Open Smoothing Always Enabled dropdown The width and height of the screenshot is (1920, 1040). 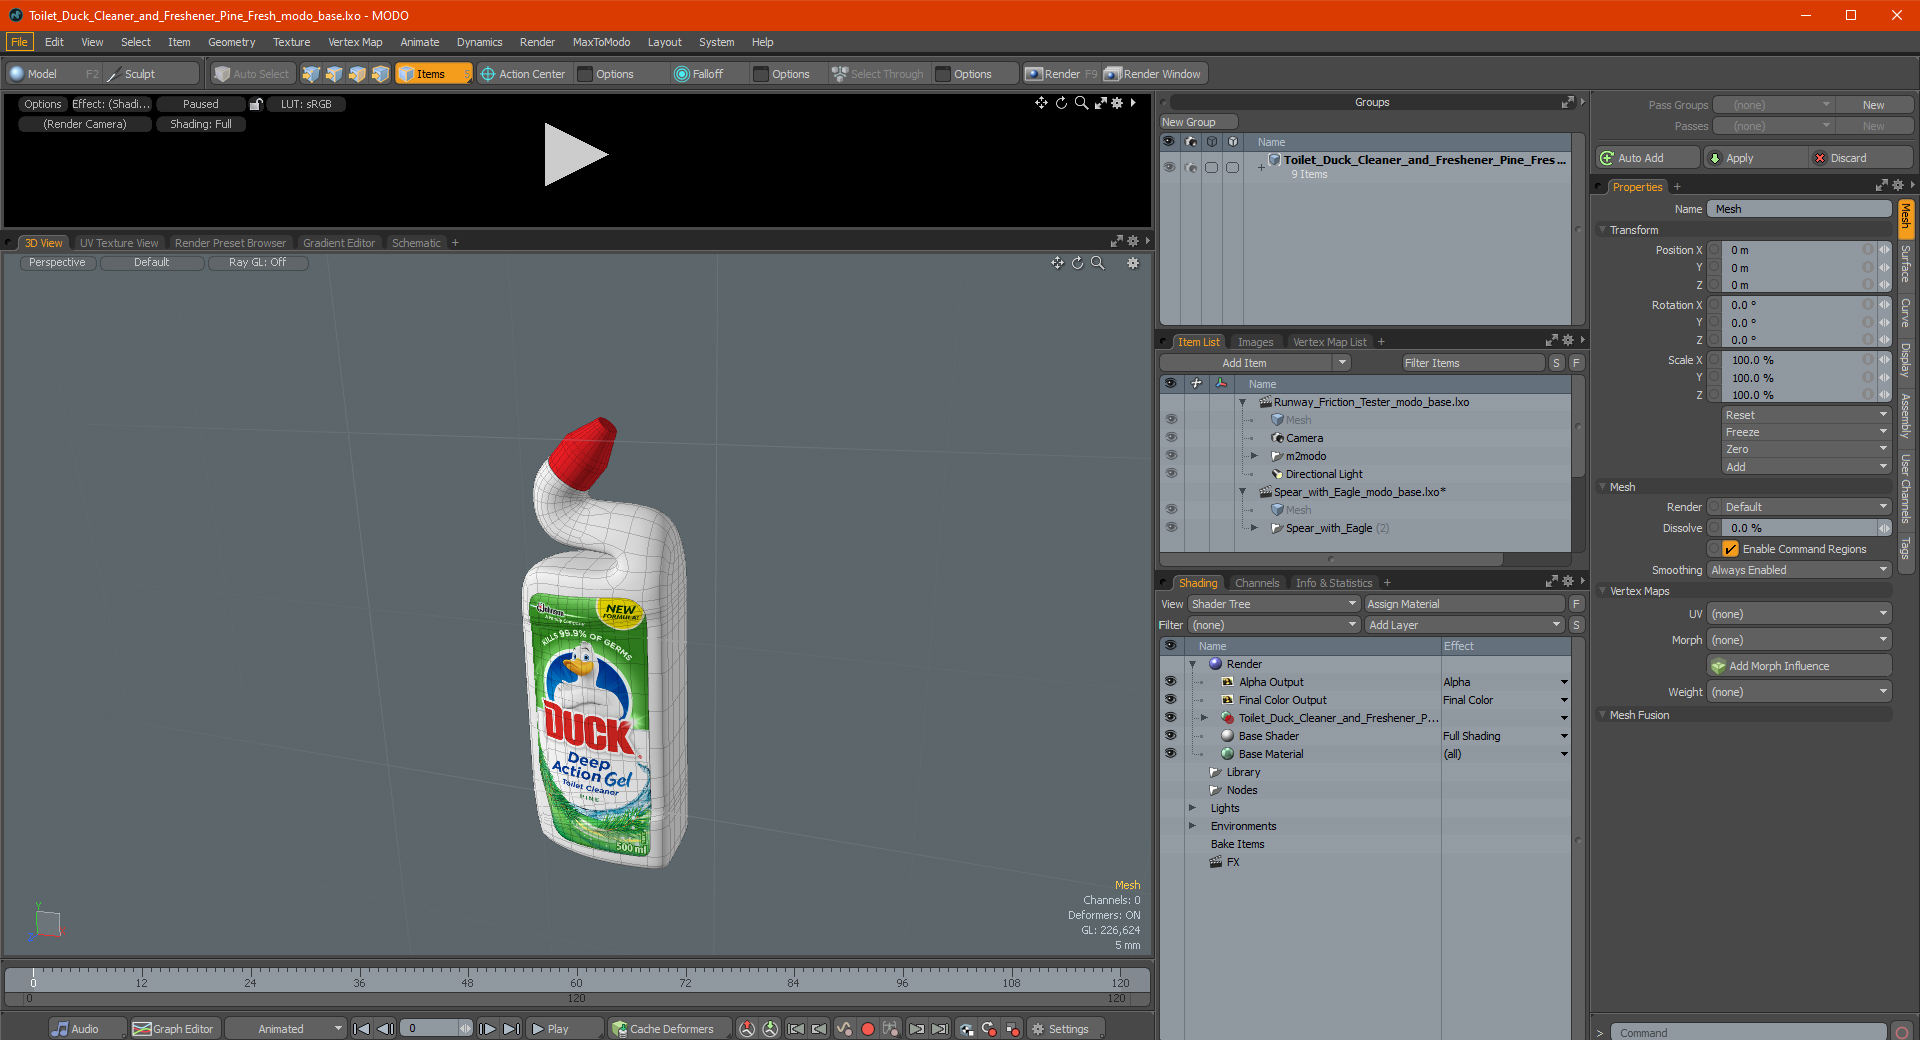(x=1798, y=570)
